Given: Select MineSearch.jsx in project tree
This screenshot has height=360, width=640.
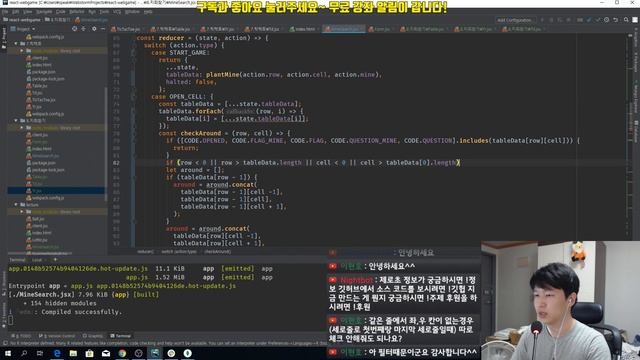Looking at the screenshot, I should pos(42,156).
